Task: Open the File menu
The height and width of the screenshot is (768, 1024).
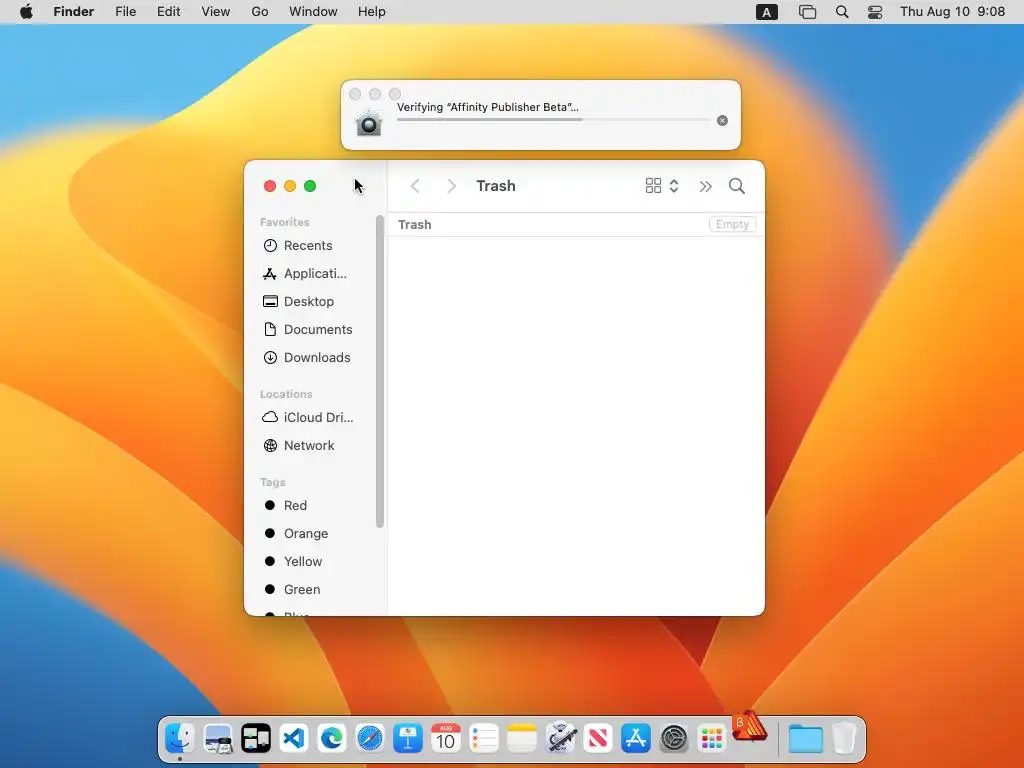Action: pyautogui.click(x=125, y=12)
